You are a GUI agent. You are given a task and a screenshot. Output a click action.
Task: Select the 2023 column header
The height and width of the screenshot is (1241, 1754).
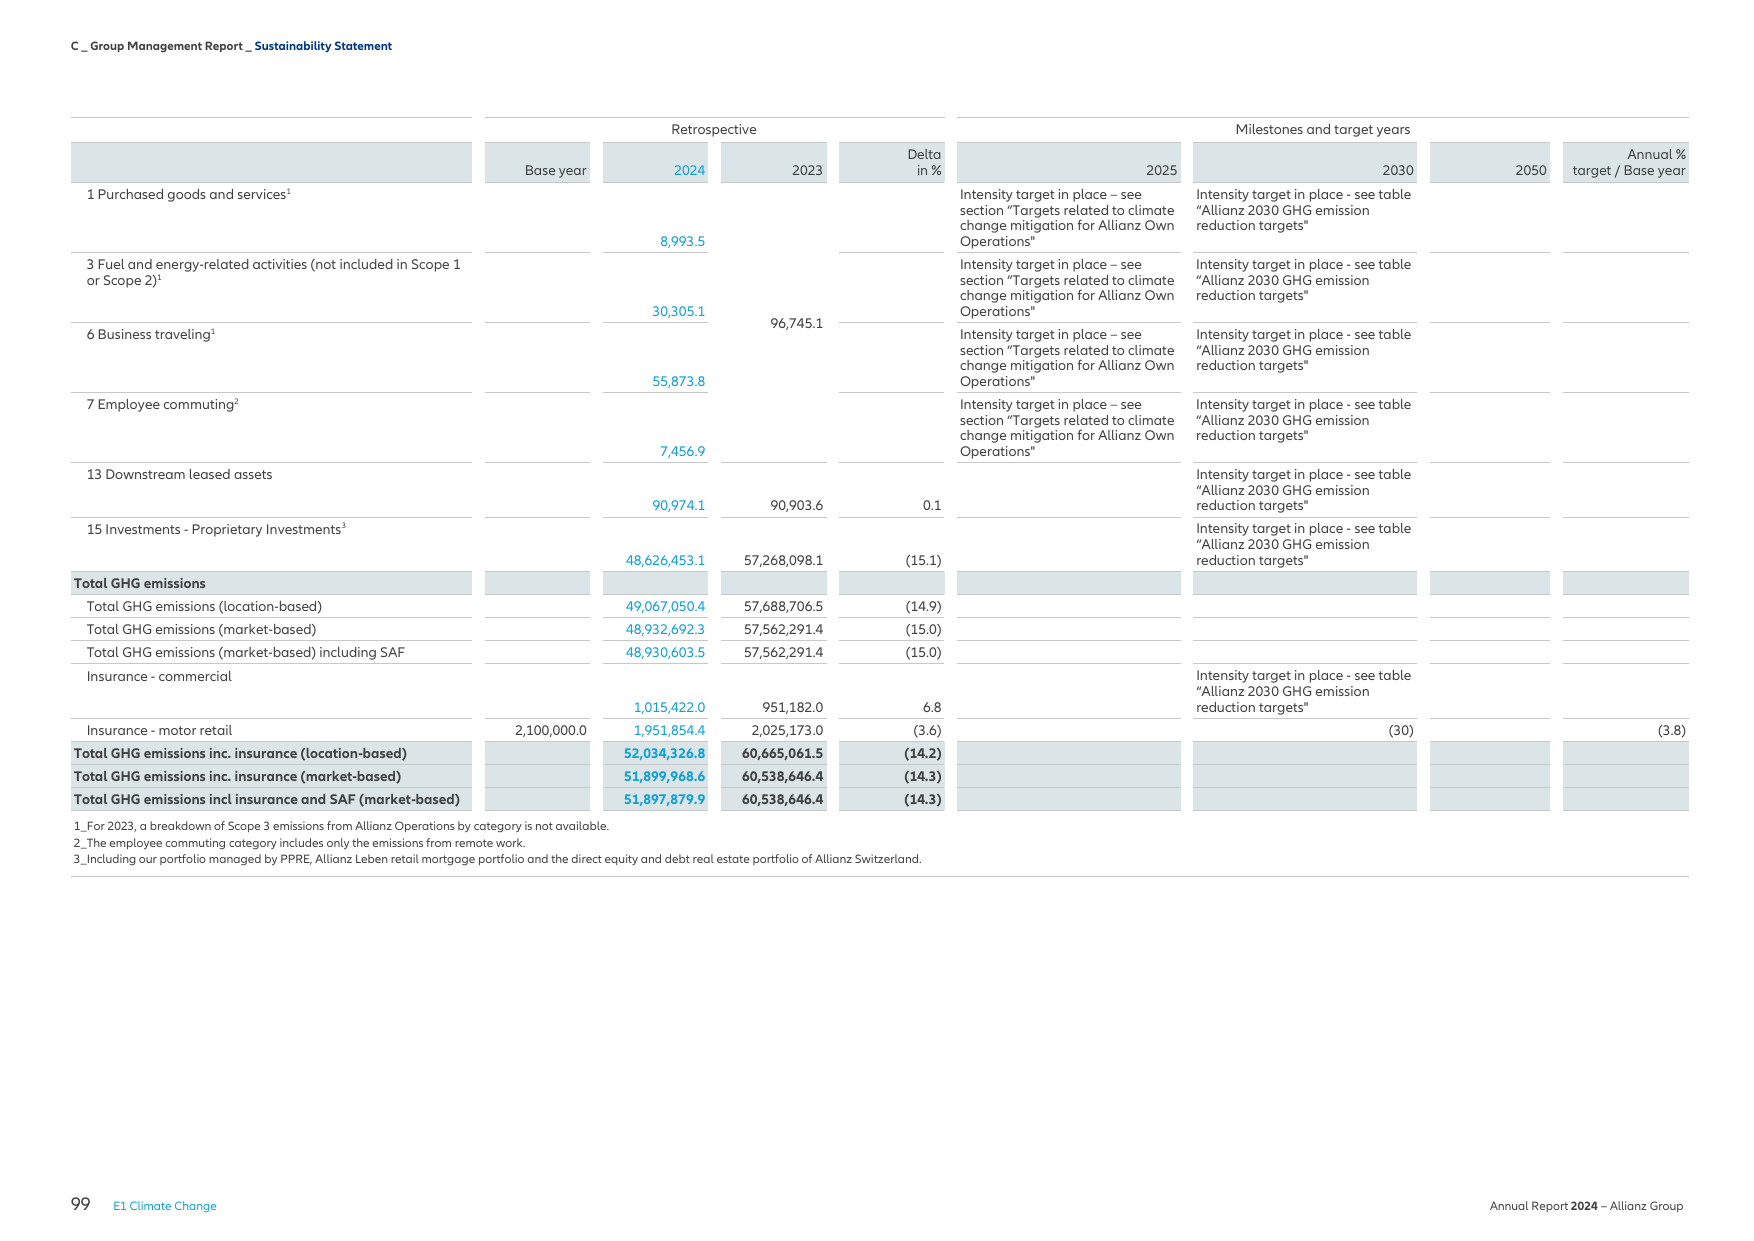pyautogui.click(x=807, y=170)
